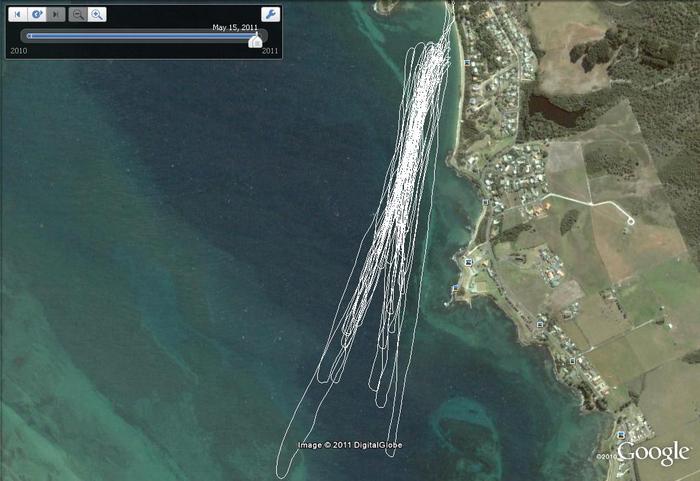Click the 2011 end year label
The height and width of the screenshot is (481, 700).
click(270, 51)
